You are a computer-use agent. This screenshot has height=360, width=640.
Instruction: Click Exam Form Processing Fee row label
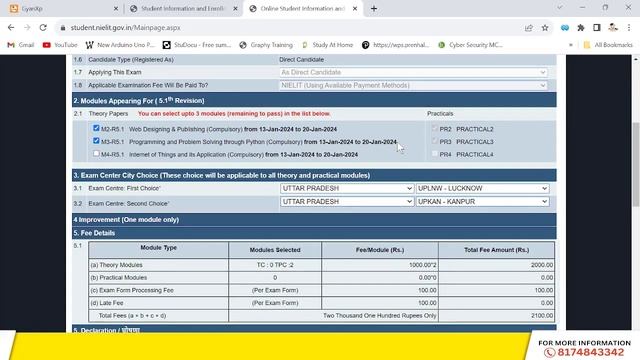click(132, 290)
